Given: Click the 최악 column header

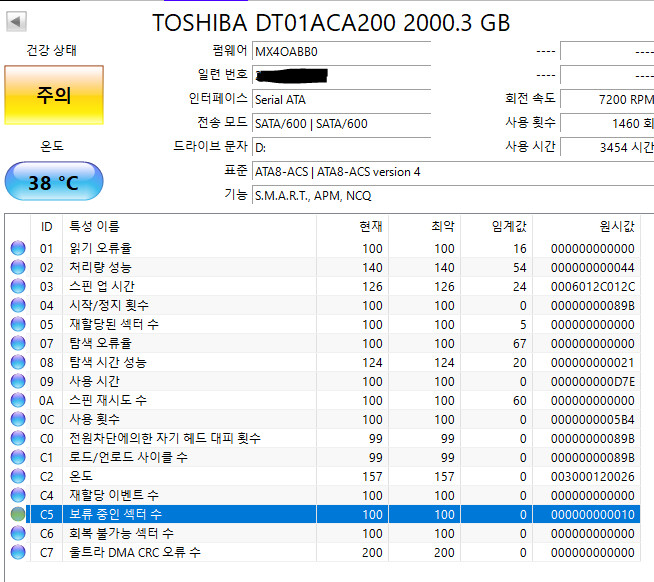Looking at the screenshot, I should [425, 226].
